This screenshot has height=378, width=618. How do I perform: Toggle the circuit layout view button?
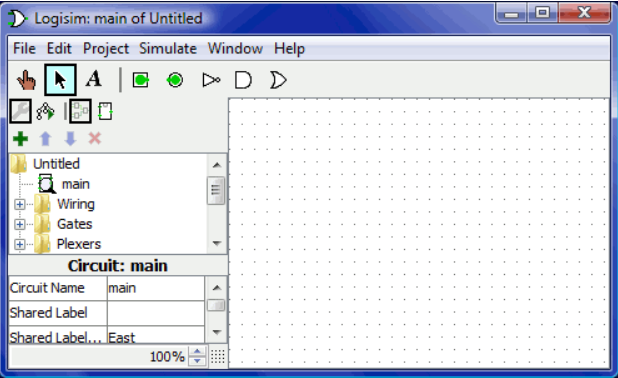[80, 111]
